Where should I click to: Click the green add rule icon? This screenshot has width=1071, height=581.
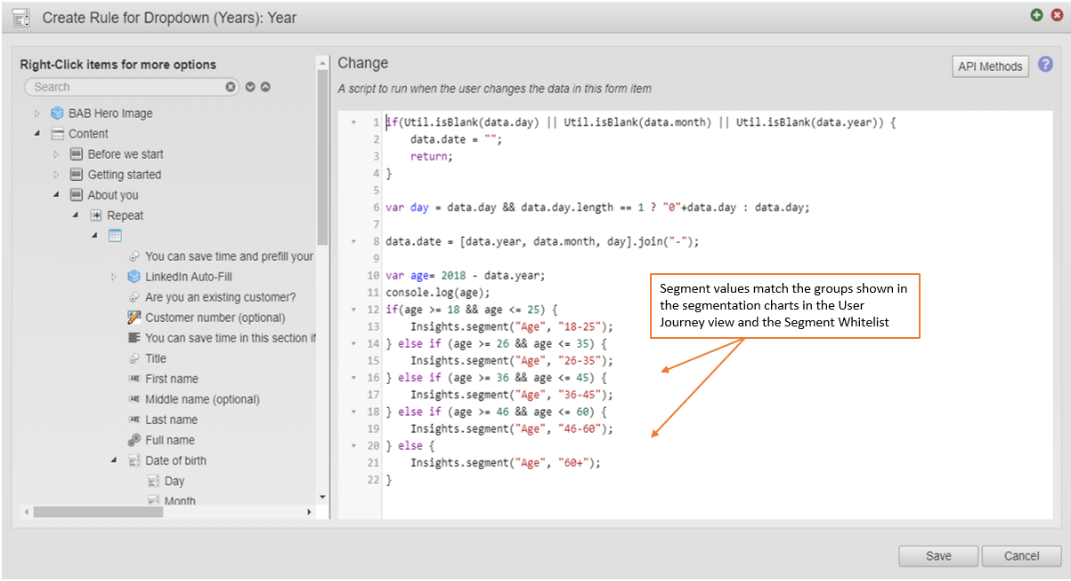point(1035,15)
